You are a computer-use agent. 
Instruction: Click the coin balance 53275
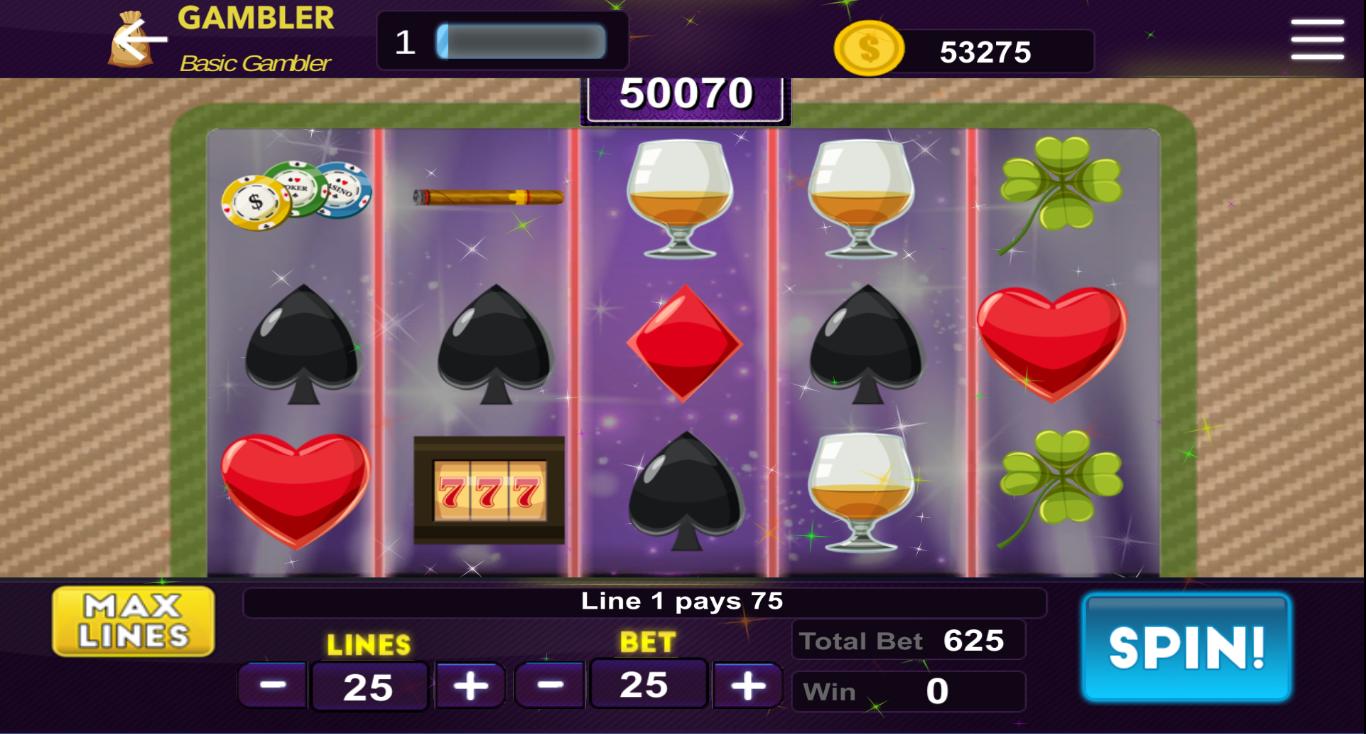tap(985, 52)
